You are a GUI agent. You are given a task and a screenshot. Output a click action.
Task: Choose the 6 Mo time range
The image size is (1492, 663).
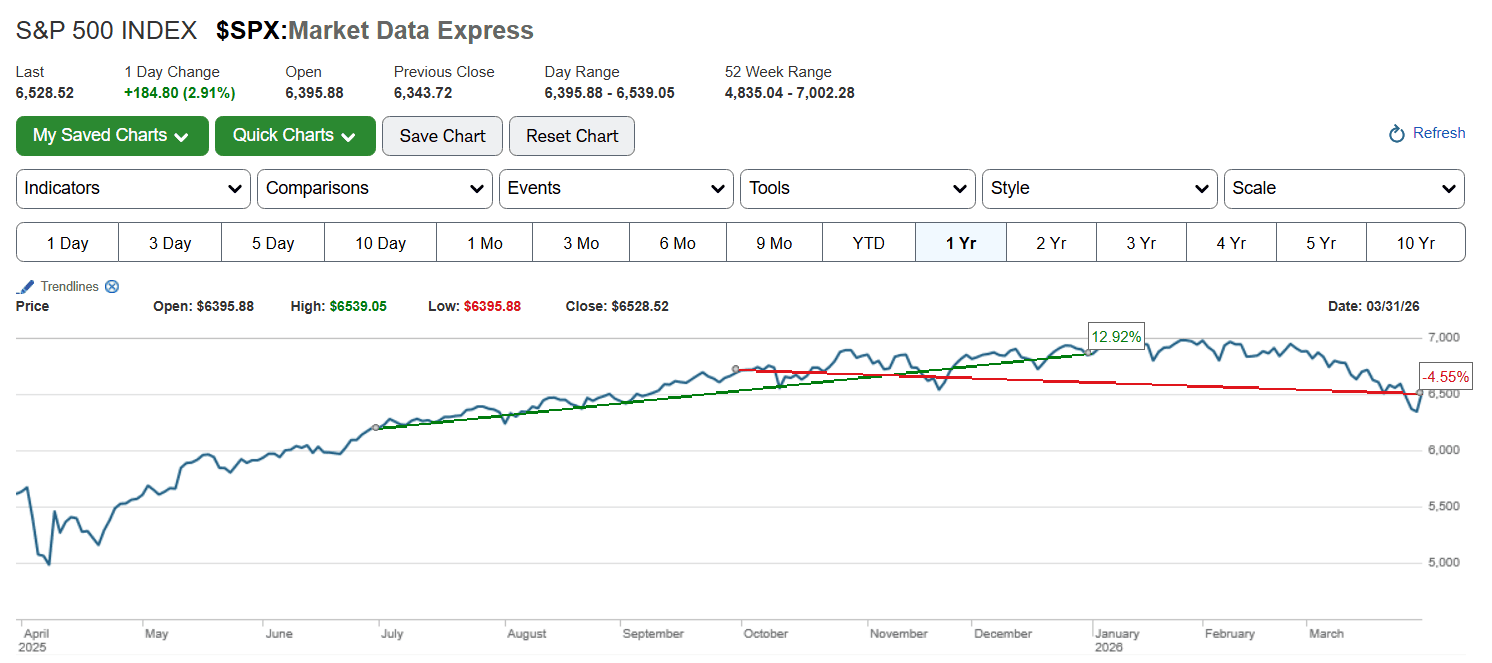pyautogui.click(x=677, y=243)
